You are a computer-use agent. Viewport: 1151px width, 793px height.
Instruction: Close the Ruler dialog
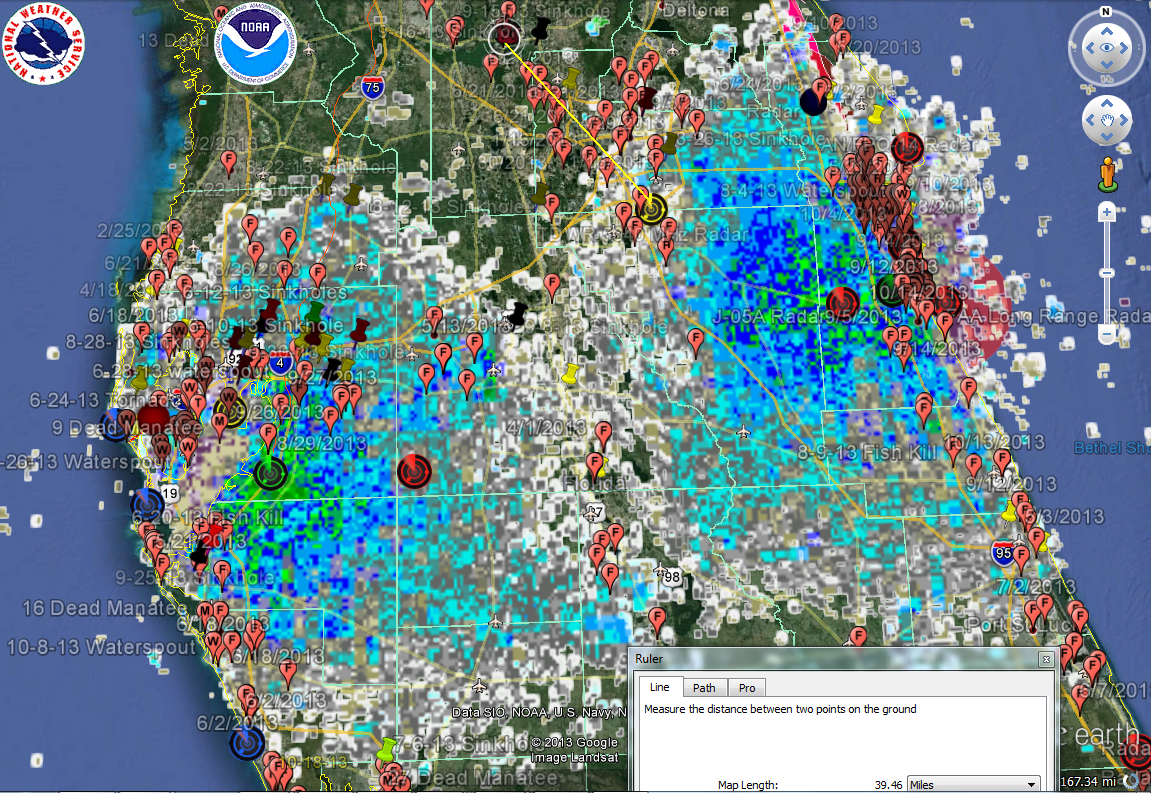[1045, 660]
